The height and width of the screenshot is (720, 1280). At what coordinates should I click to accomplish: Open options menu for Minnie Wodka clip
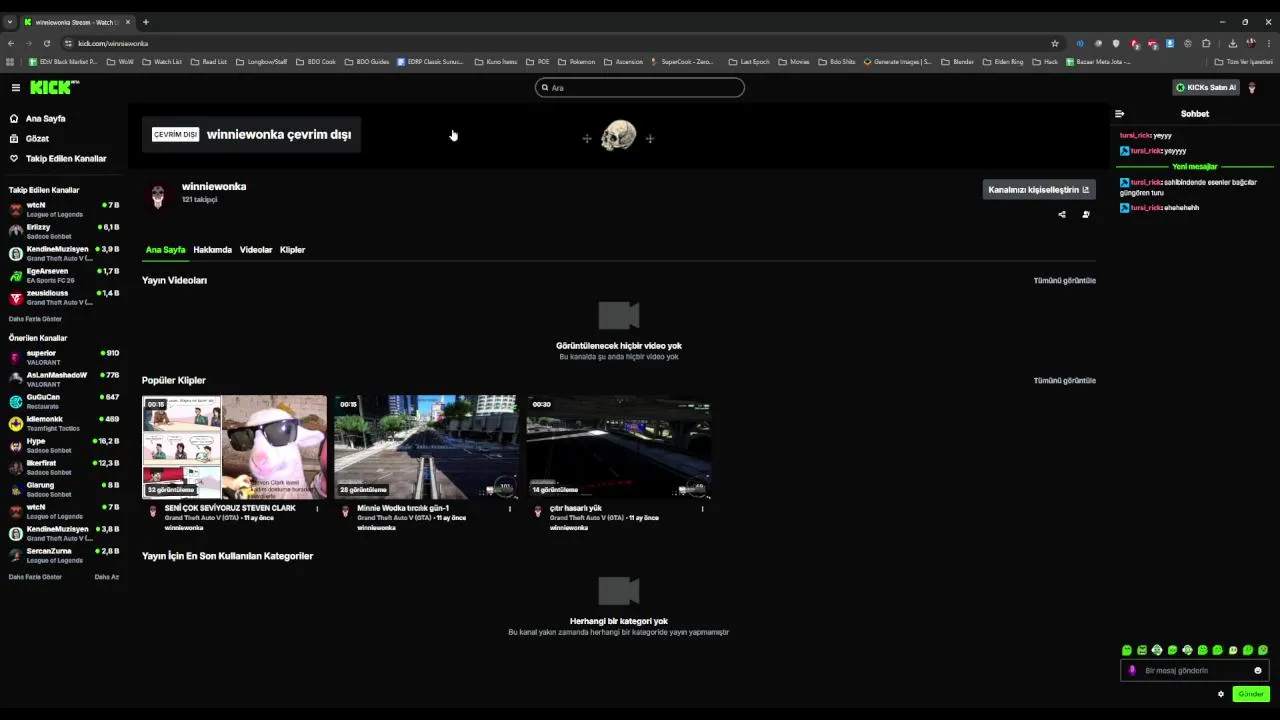tap(509, 509)
